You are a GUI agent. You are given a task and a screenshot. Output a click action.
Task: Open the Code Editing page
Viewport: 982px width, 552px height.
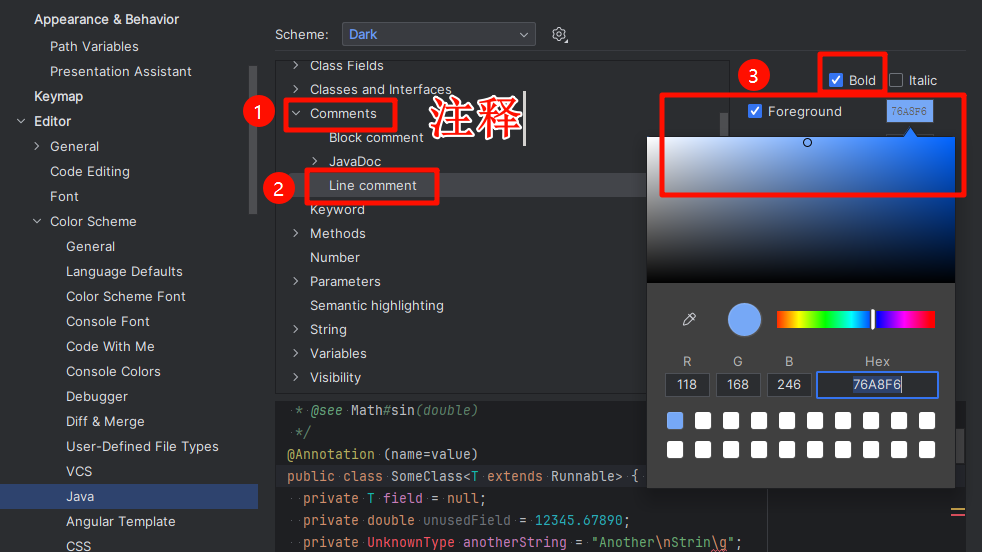click(x=90, y=171)
